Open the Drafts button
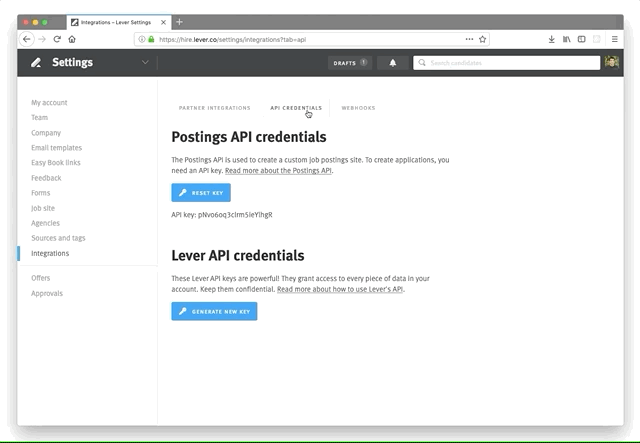Screen dimensions: 640x443 (x=350, y=63)
